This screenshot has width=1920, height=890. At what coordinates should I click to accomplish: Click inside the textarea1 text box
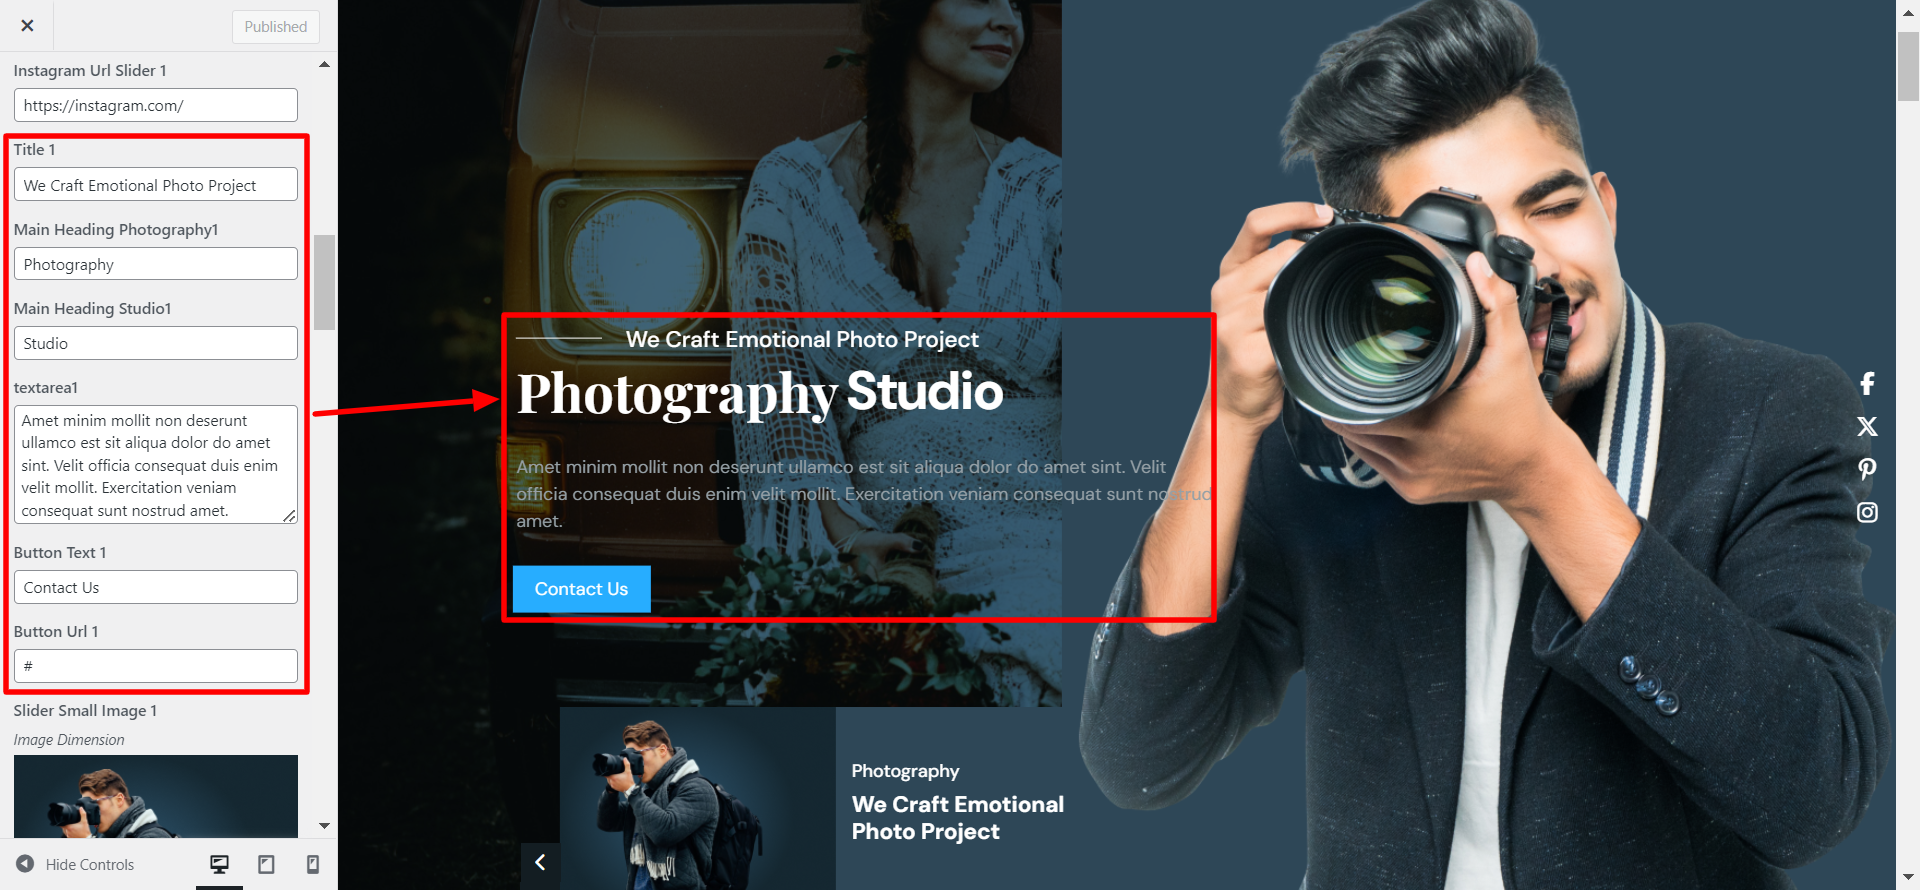coord(156,465)
